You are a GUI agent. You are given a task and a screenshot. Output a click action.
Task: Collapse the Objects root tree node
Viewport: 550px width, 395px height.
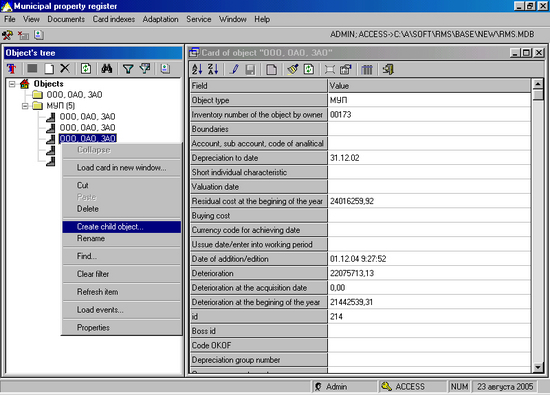click(12, 84)
